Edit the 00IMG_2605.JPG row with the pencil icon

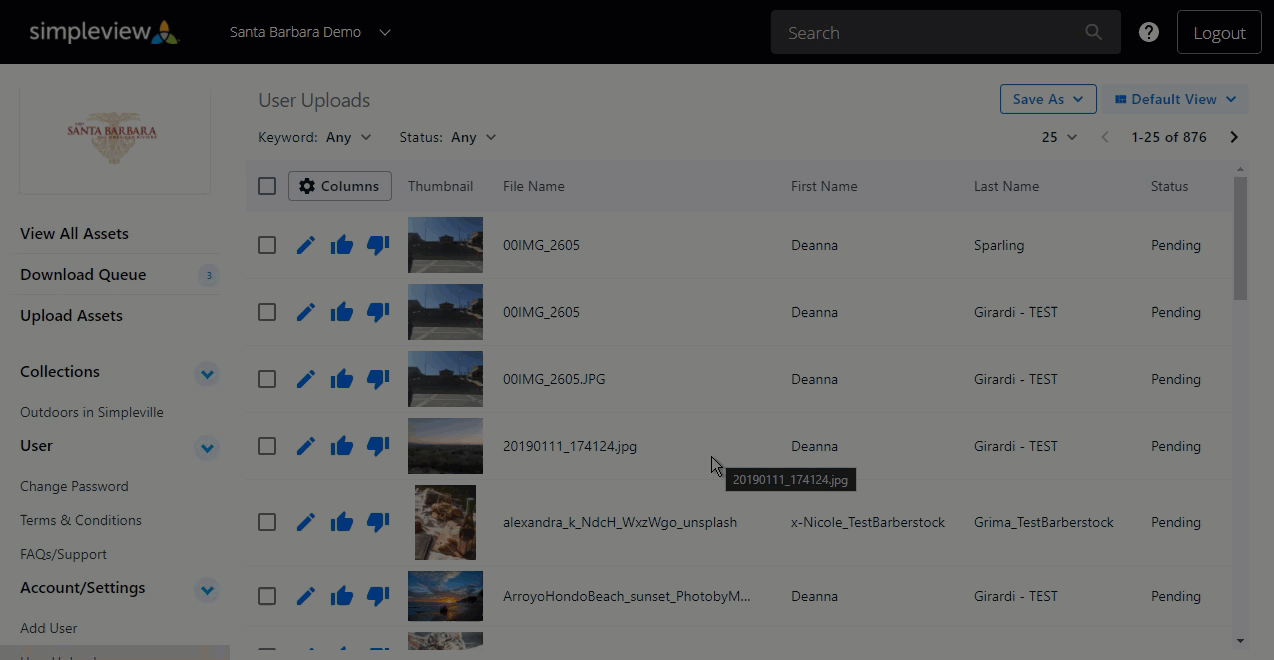pos(306,379)
